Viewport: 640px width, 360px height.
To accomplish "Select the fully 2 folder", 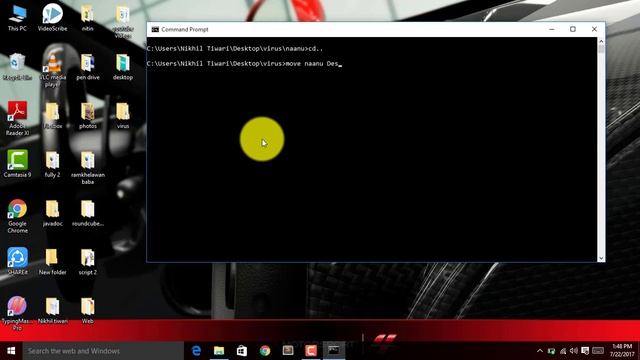I will point(52,164).
